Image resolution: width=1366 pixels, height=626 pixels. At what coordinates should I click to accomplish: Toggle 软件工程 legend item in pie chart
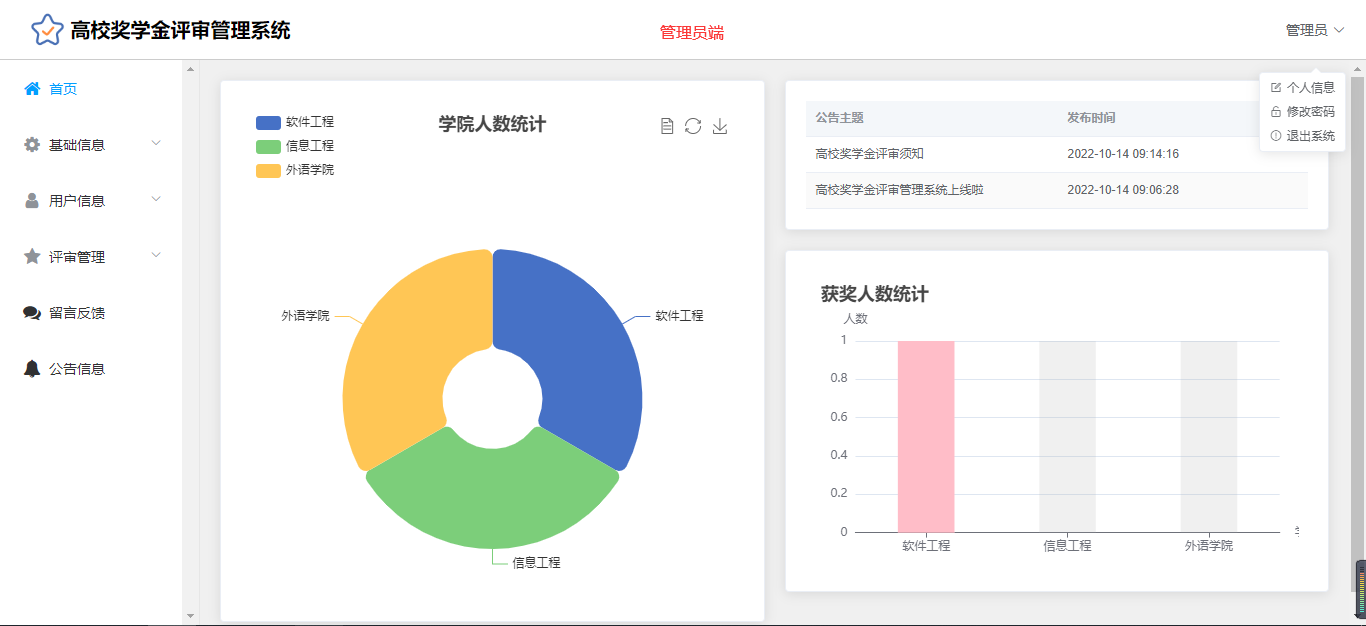click(x=295, y=122)
